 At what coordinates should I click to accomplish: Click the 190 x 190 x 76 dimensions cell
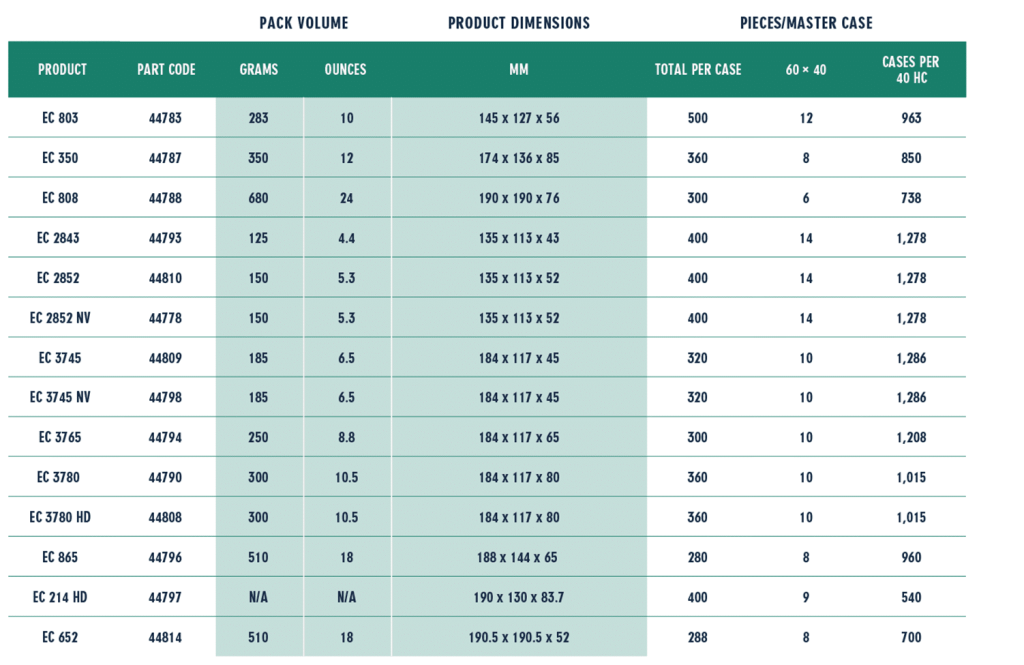[x=519, y=198]
